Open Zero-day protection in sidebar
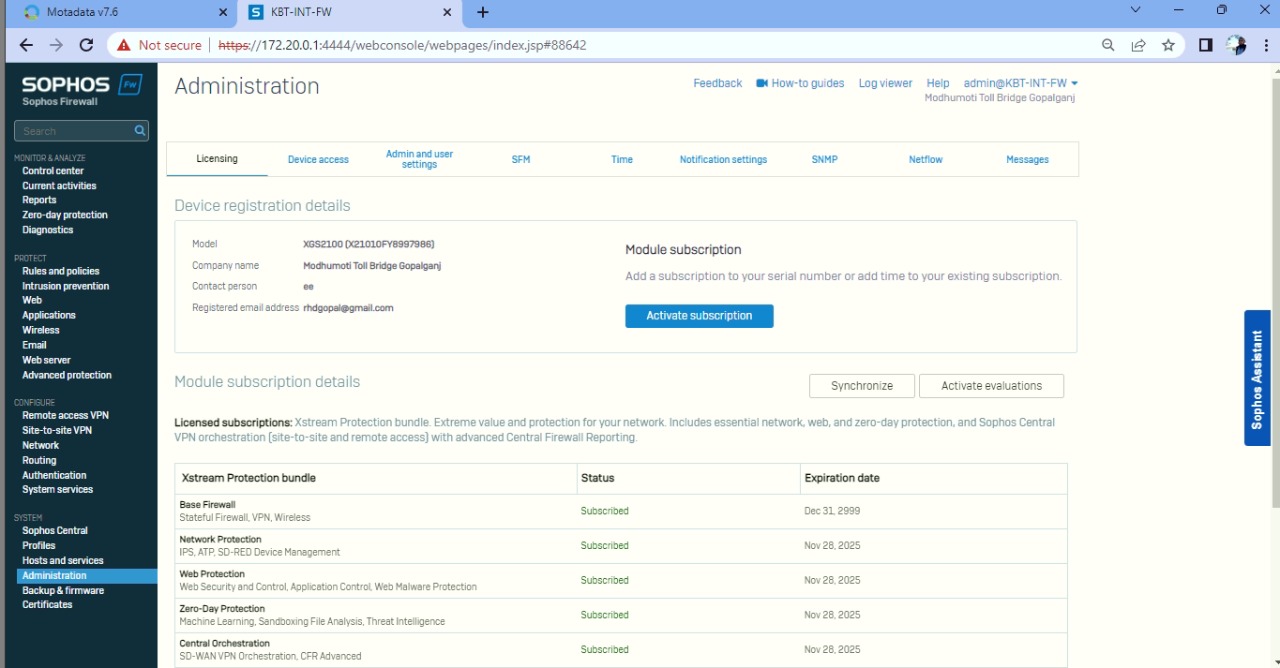This screenshot has width=1280, height=668. tap(65, 215)
